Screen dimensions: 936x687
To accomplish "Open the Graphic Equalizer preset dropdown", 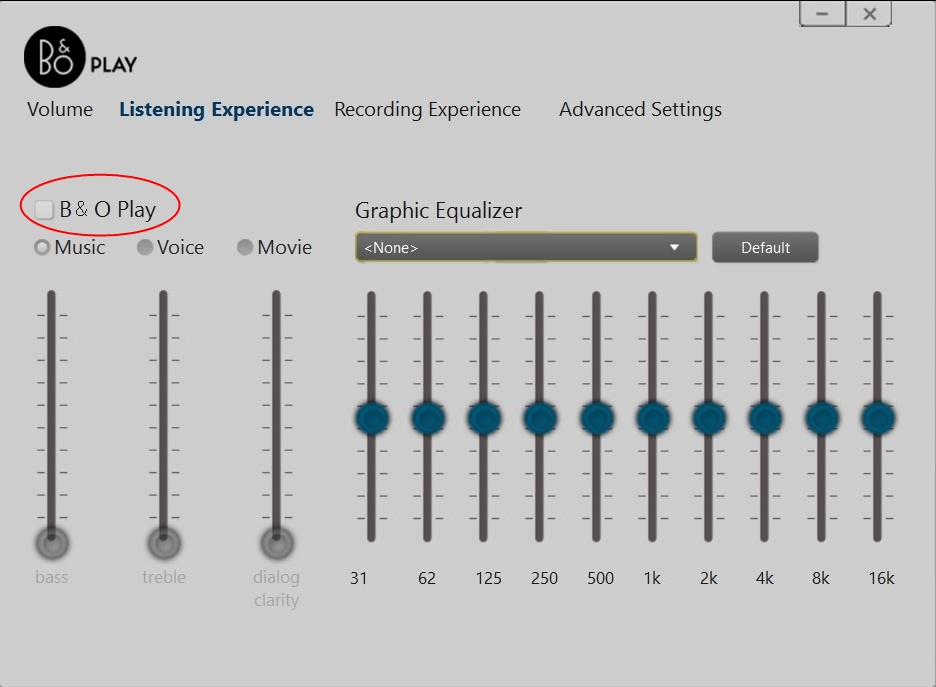I will (x=526, y=247).
